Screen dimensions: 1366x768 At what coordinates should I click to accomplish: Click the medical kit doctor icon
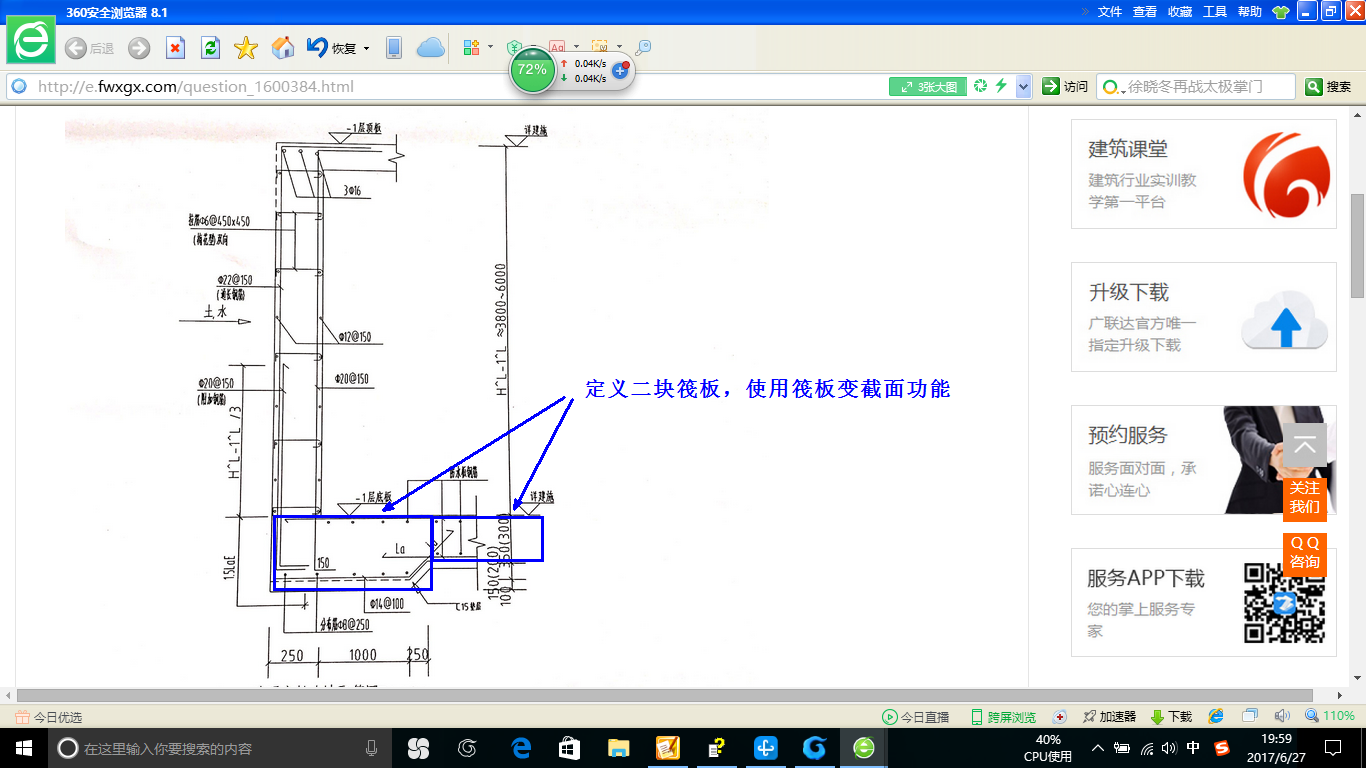point(1061,717)
